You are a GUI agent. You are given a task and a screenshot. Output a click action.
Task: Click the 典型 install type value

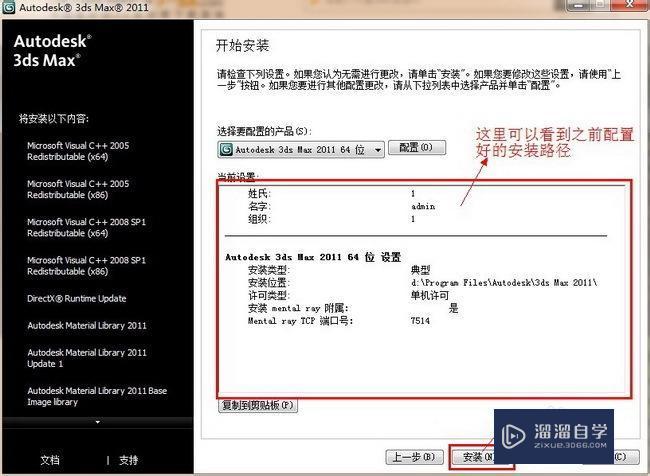[x=420, y=270]
